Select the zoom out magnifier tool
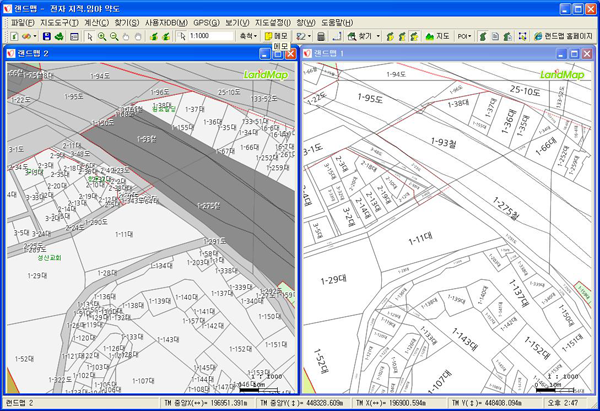 [x=114, y=36]
